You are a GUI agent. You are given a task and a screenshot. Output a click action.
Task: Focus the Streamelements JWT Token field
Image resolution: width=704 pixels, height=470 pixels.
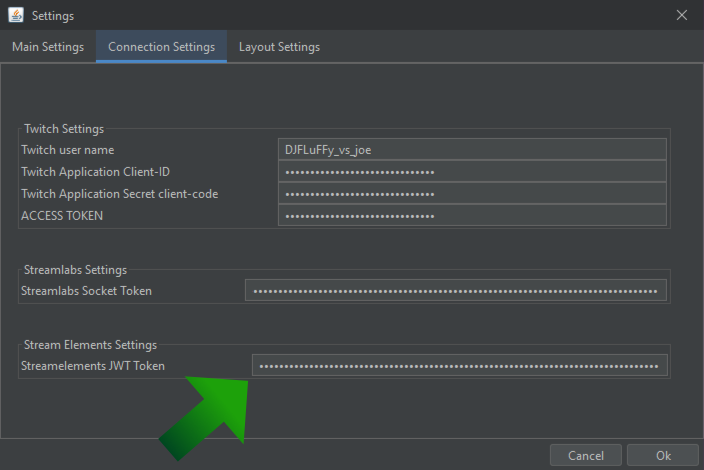[460, 365]
